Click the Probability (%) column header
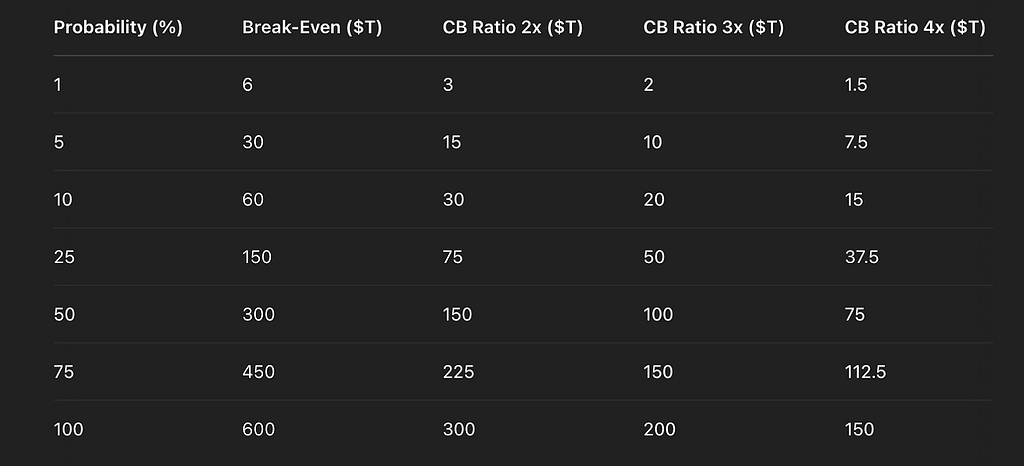 118,28
